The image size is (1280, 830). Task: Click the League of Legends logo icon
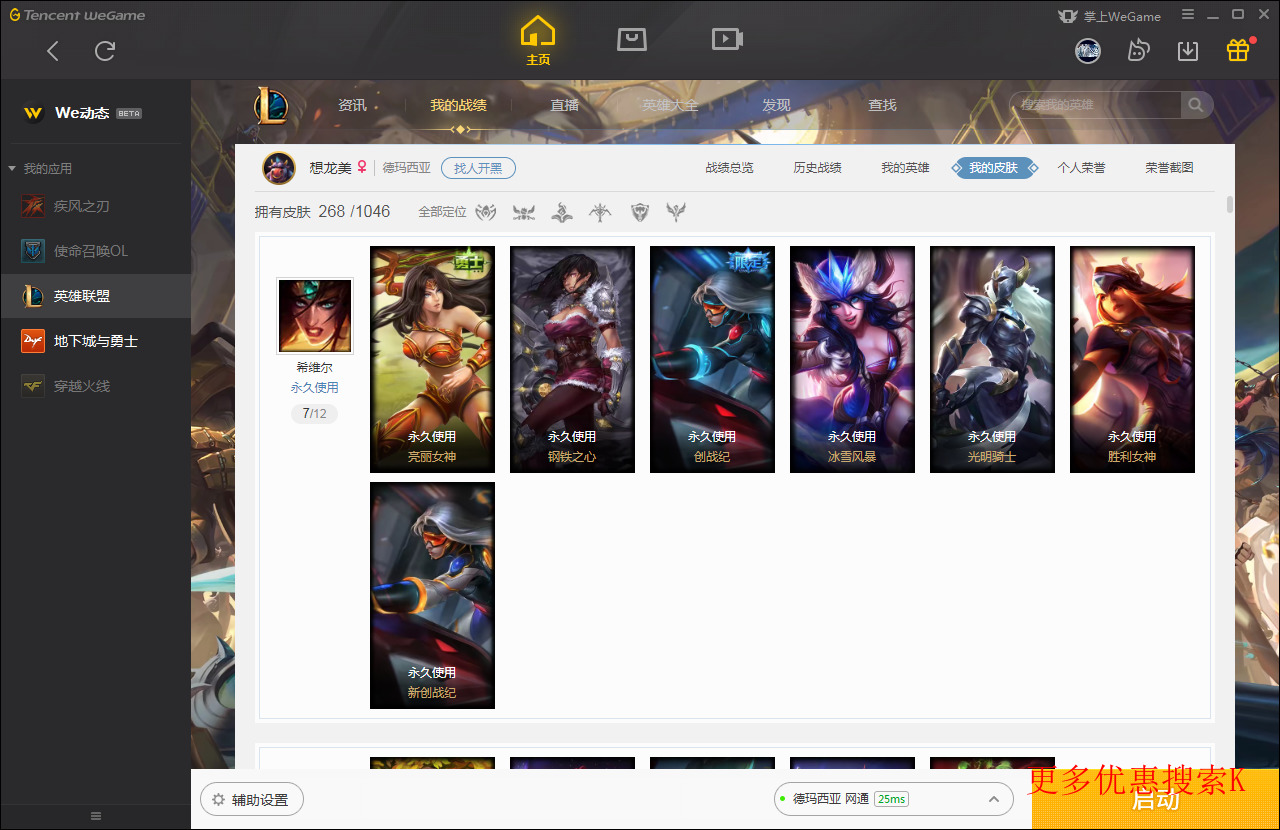pyautogui.click(x=270, y=105)
